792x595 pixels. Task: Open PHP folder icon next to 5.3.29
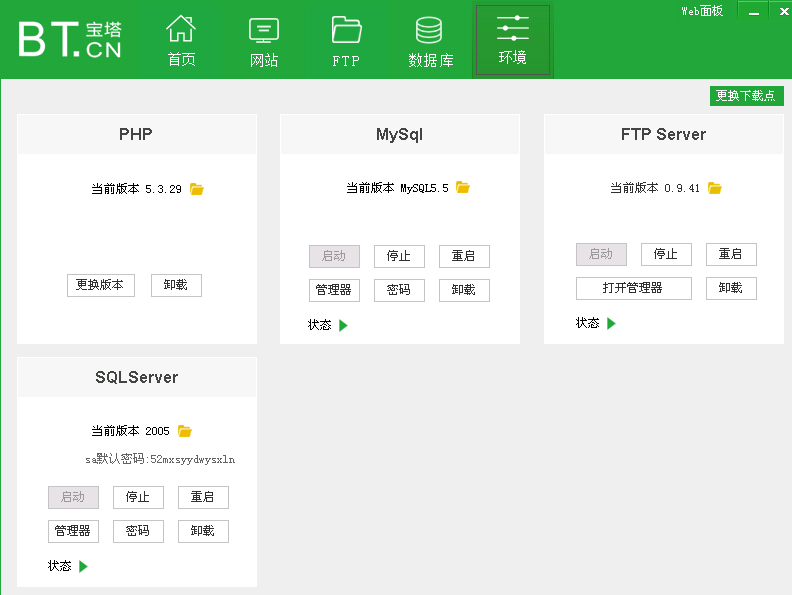pyautogui.click(x=196, y=189)
